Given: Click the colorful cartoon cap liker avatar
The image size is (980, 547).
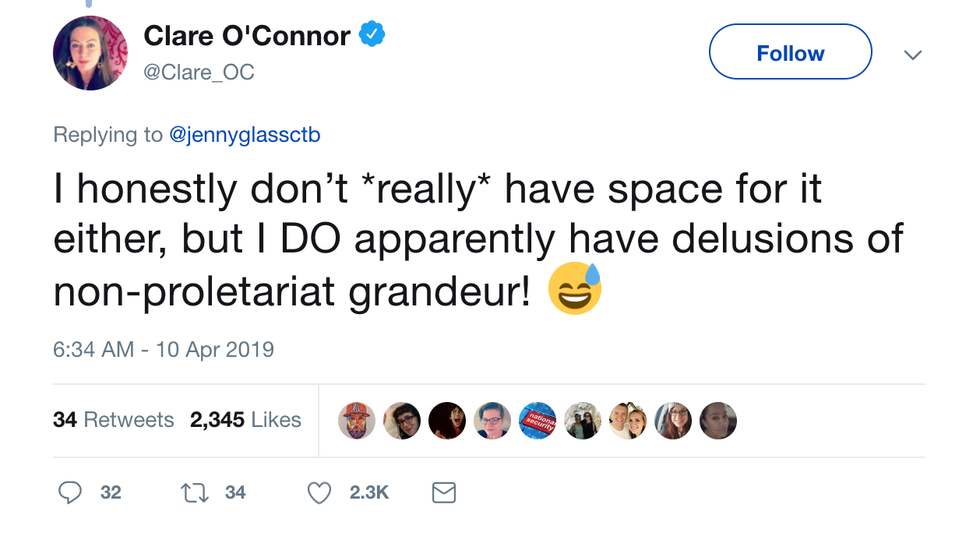Looking at the screenshot, I should tap(357, 421).
